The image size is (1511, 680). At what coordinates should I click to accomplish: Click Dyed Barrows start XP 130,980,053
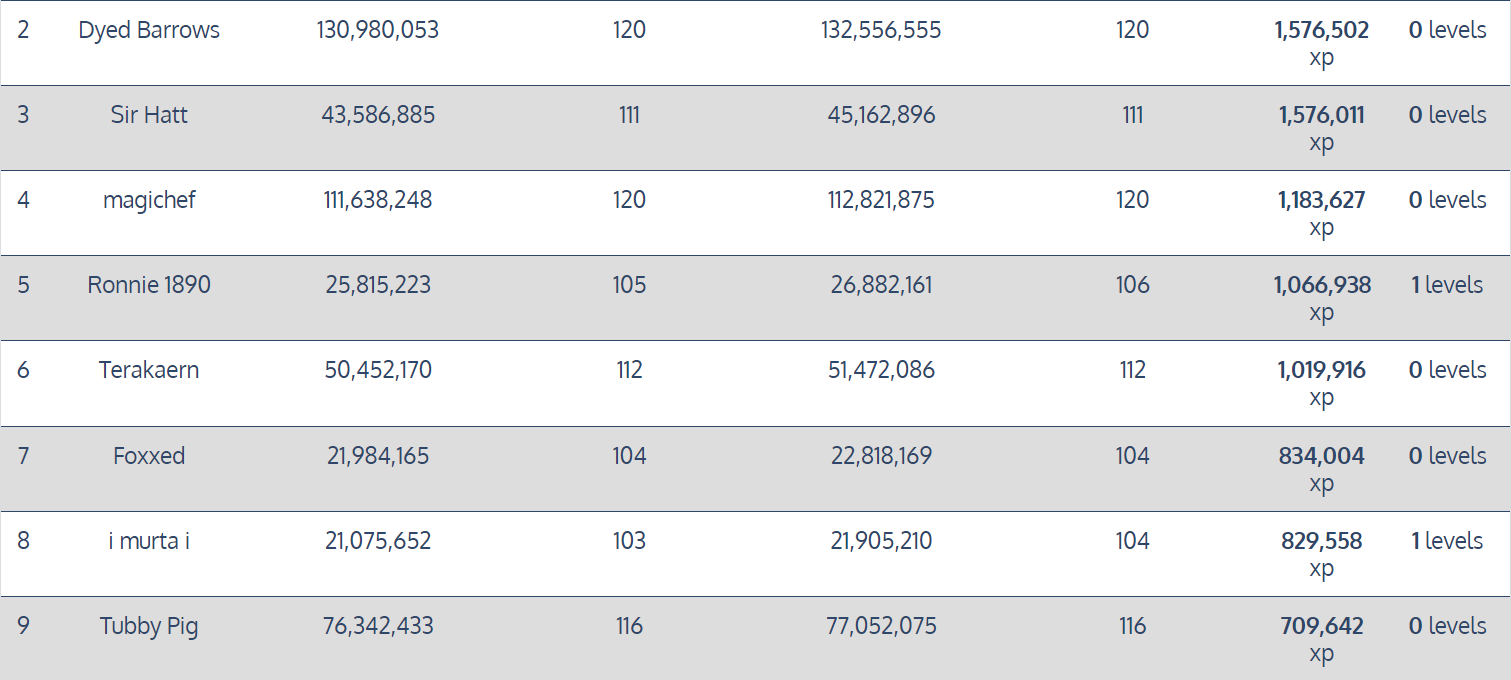[x=378, y=30]
